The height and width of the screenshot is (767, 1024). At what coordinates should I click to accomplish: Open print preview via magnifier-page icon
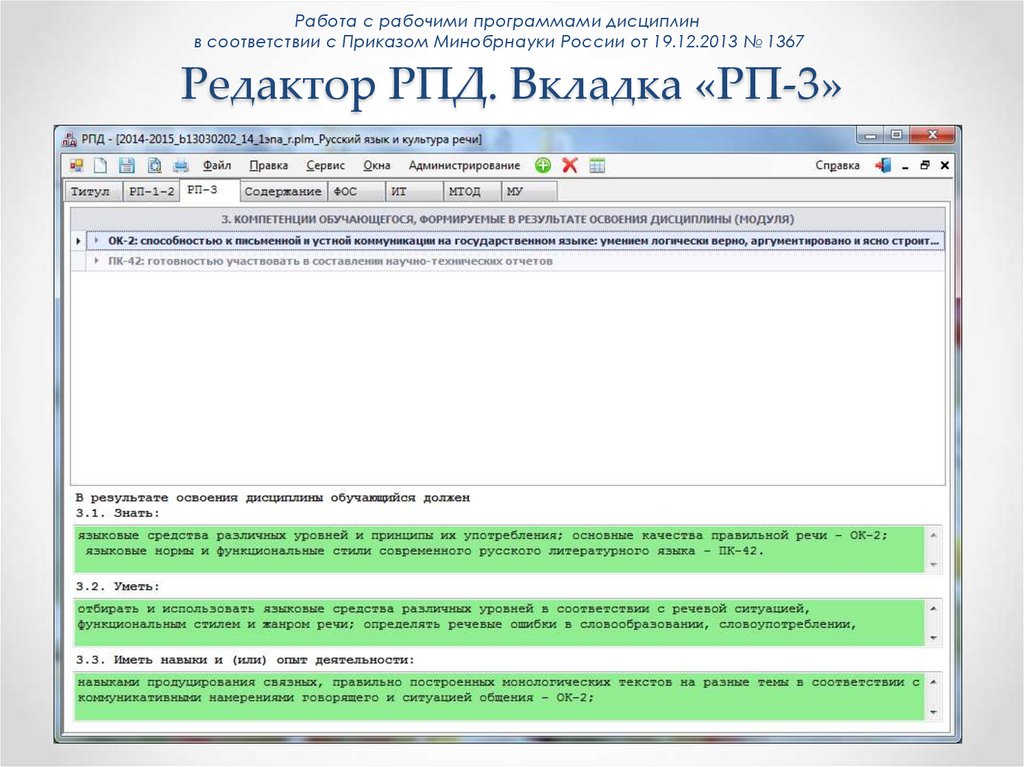[x=154, y=166]
